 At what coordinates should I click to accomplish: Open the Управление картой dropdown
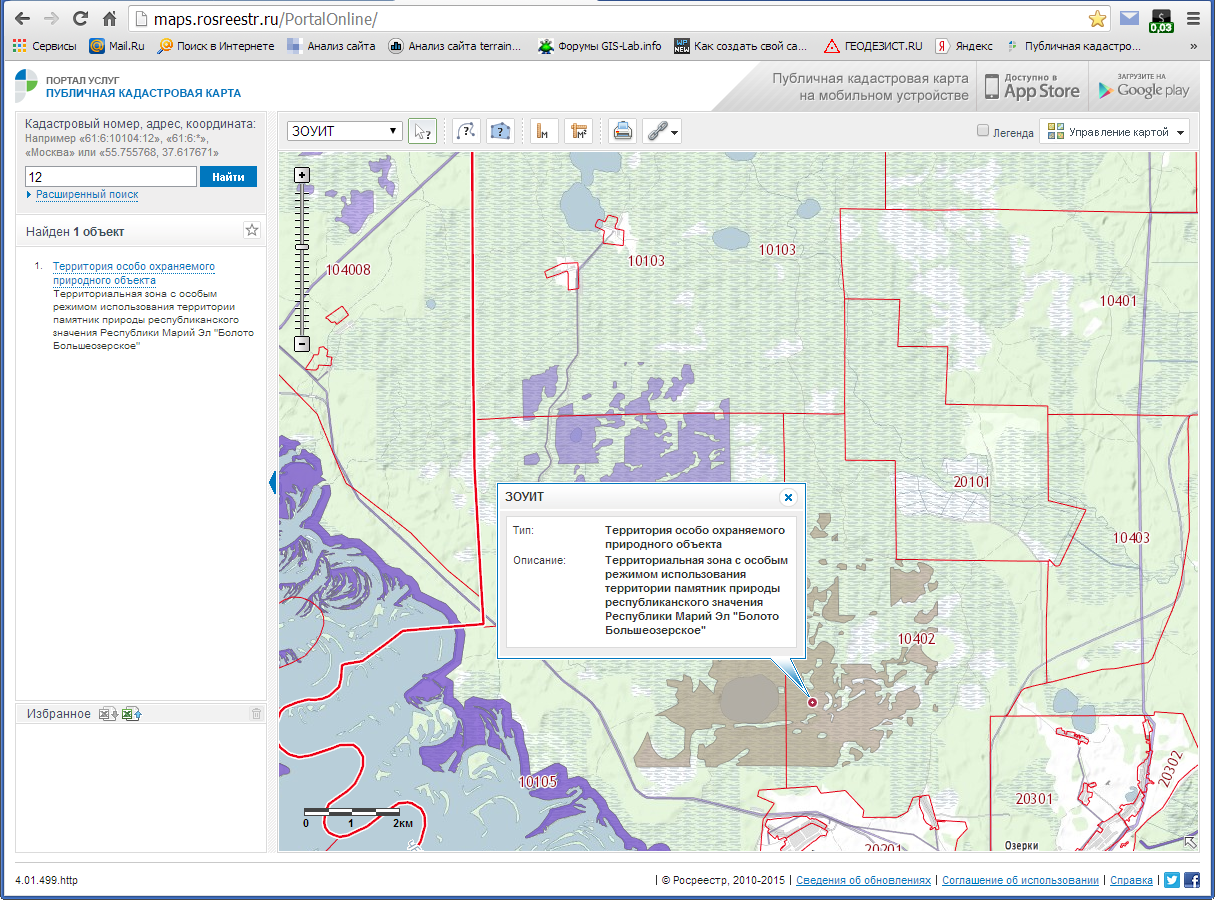click(1115, 132)
